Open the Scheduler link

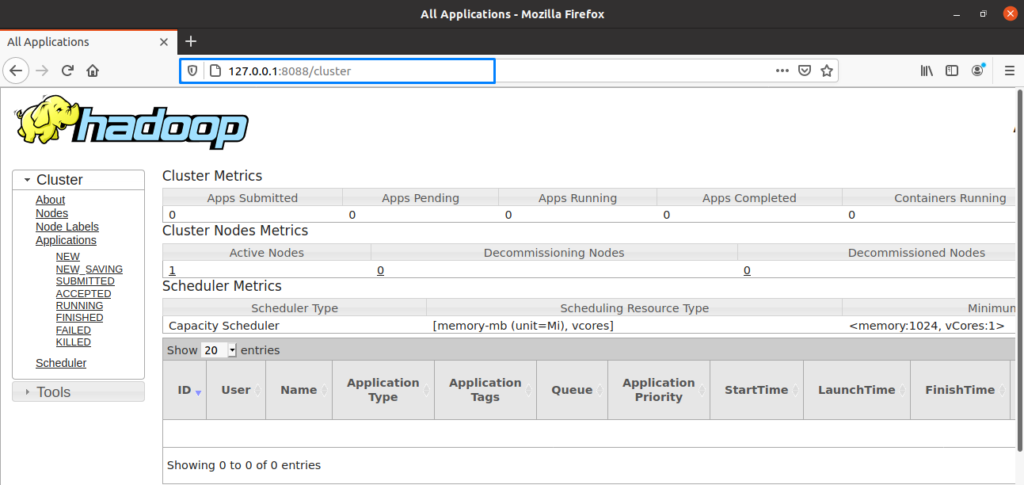tap(61, 363)
